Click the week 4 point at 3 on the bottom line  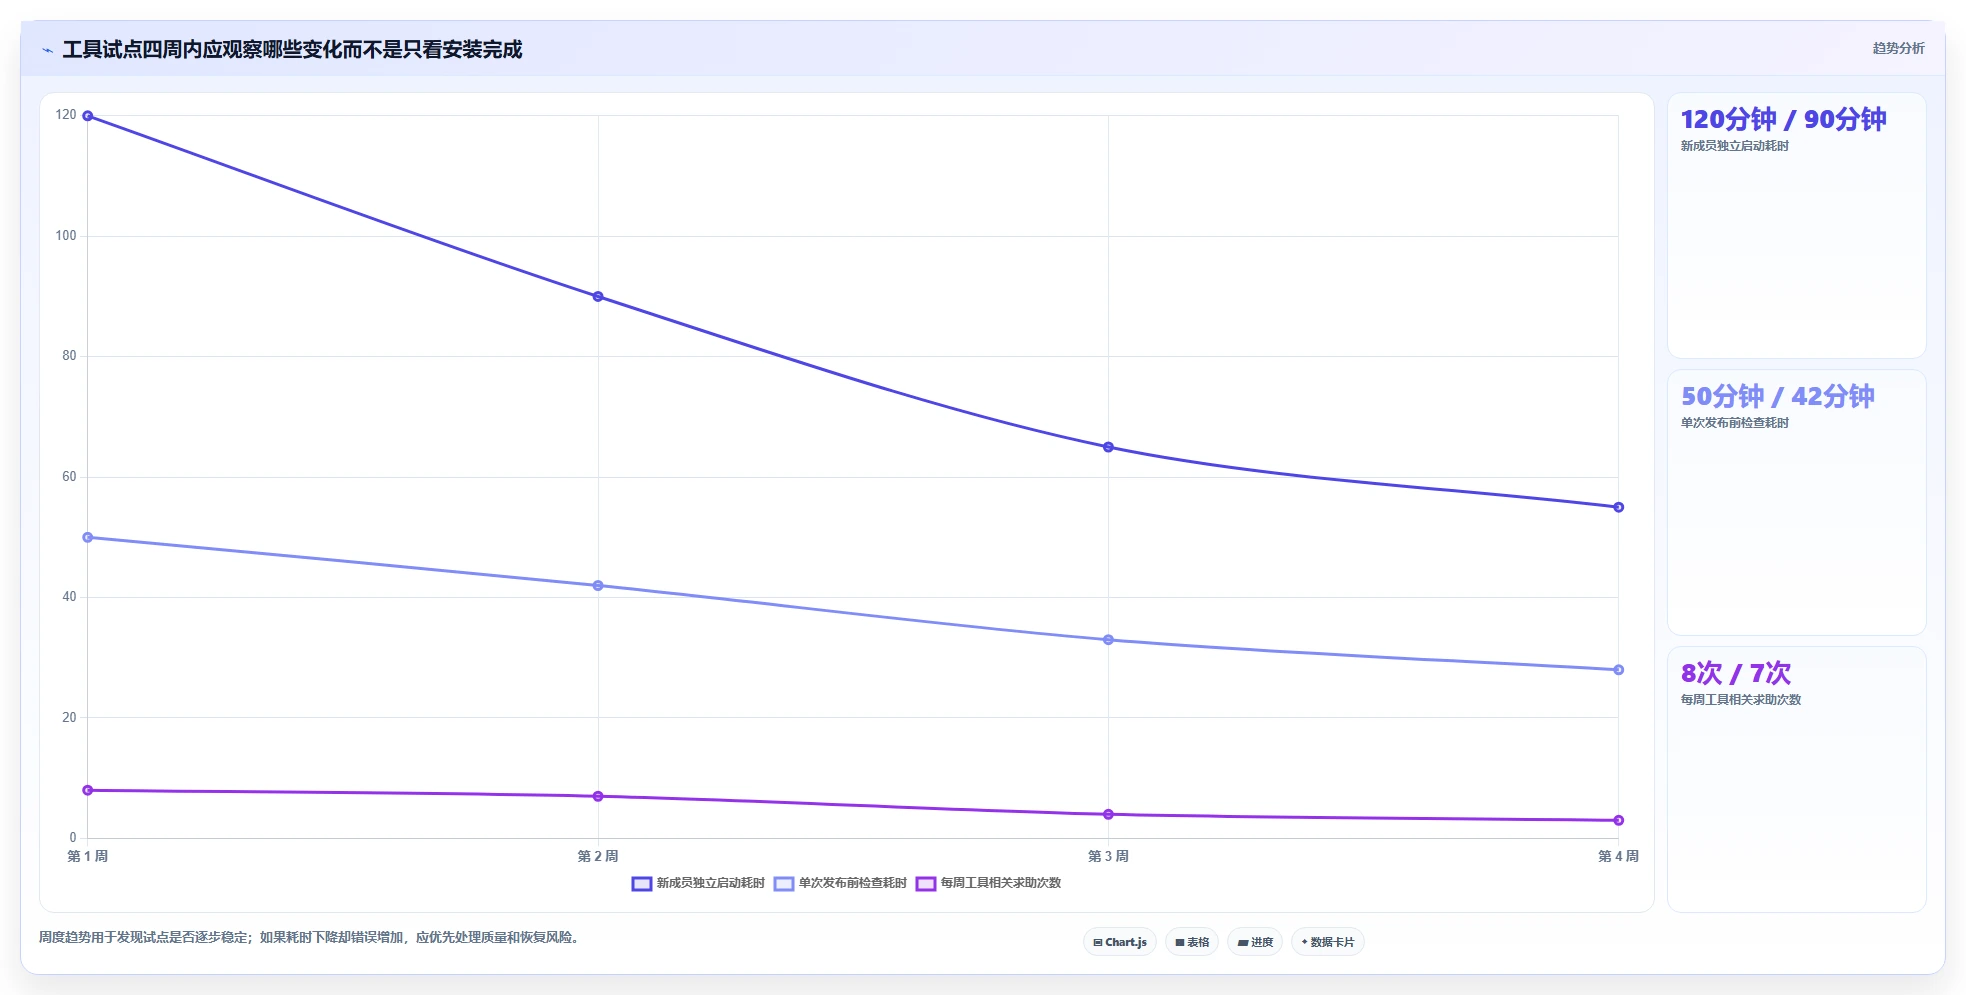[x=1618, y=820]
